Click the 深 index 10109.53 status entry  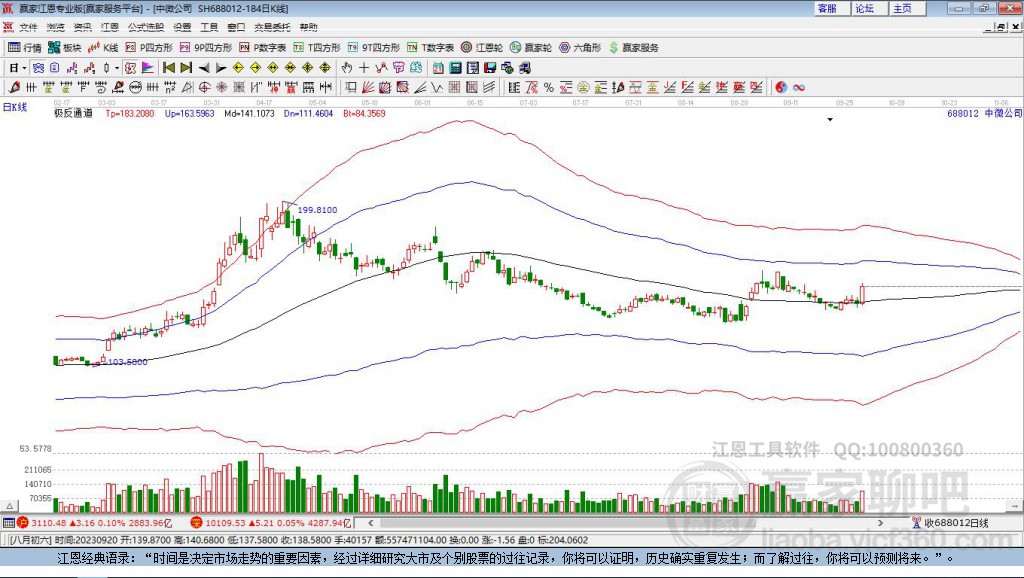point(271,522)
